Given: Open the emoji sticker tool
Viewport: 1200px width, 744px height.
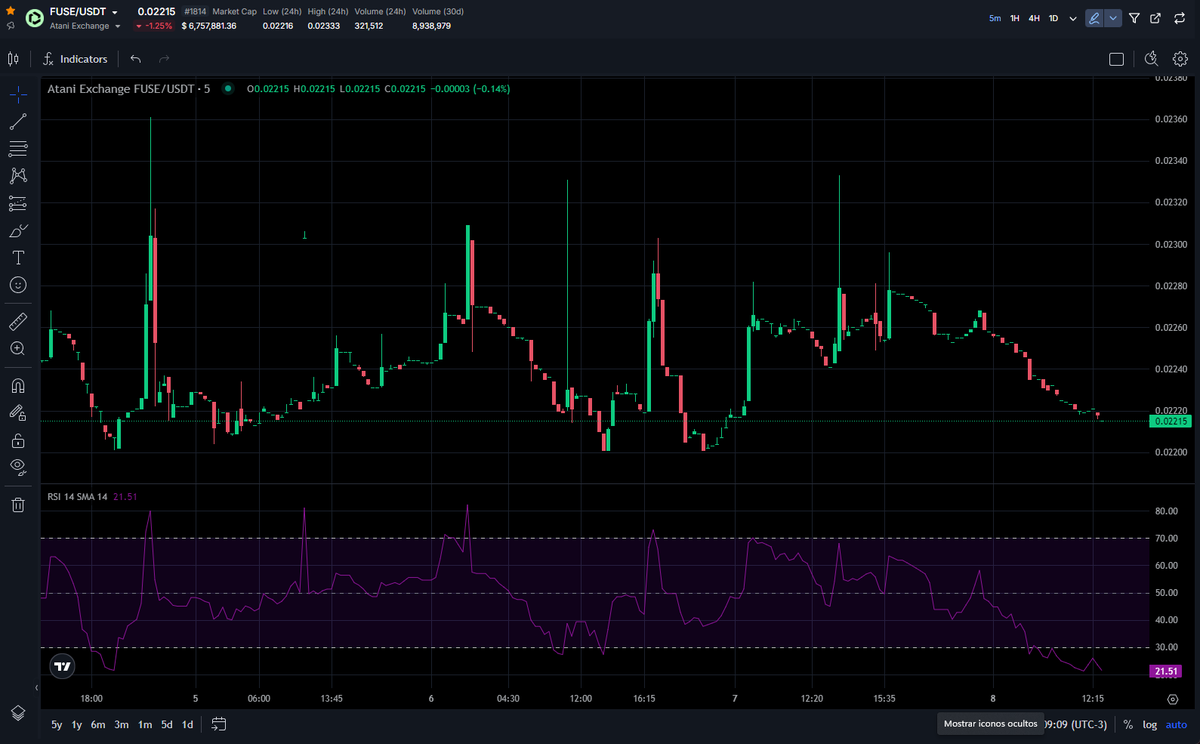Looking at the screenshot, I should point(17,285).
